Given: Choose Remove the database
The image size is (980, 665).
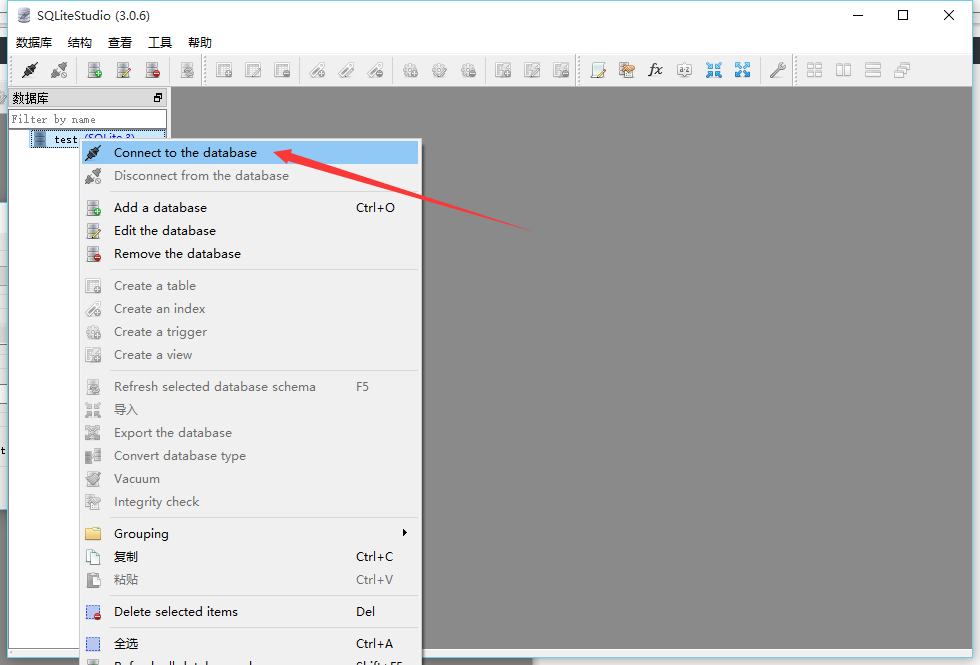Looking at the screenshot, I should [x=250, y=254].
